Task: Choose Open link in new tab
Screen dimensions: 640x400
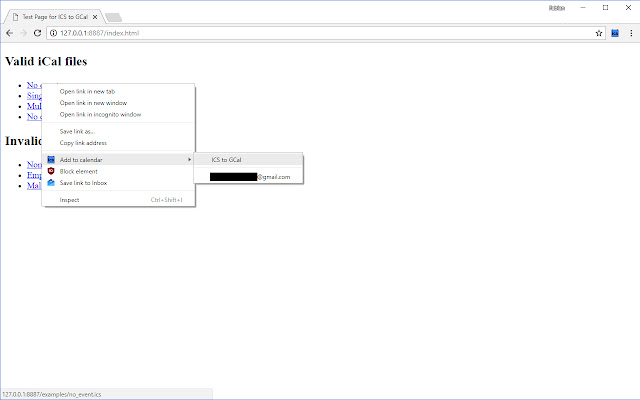Action: tap(118, 91)
